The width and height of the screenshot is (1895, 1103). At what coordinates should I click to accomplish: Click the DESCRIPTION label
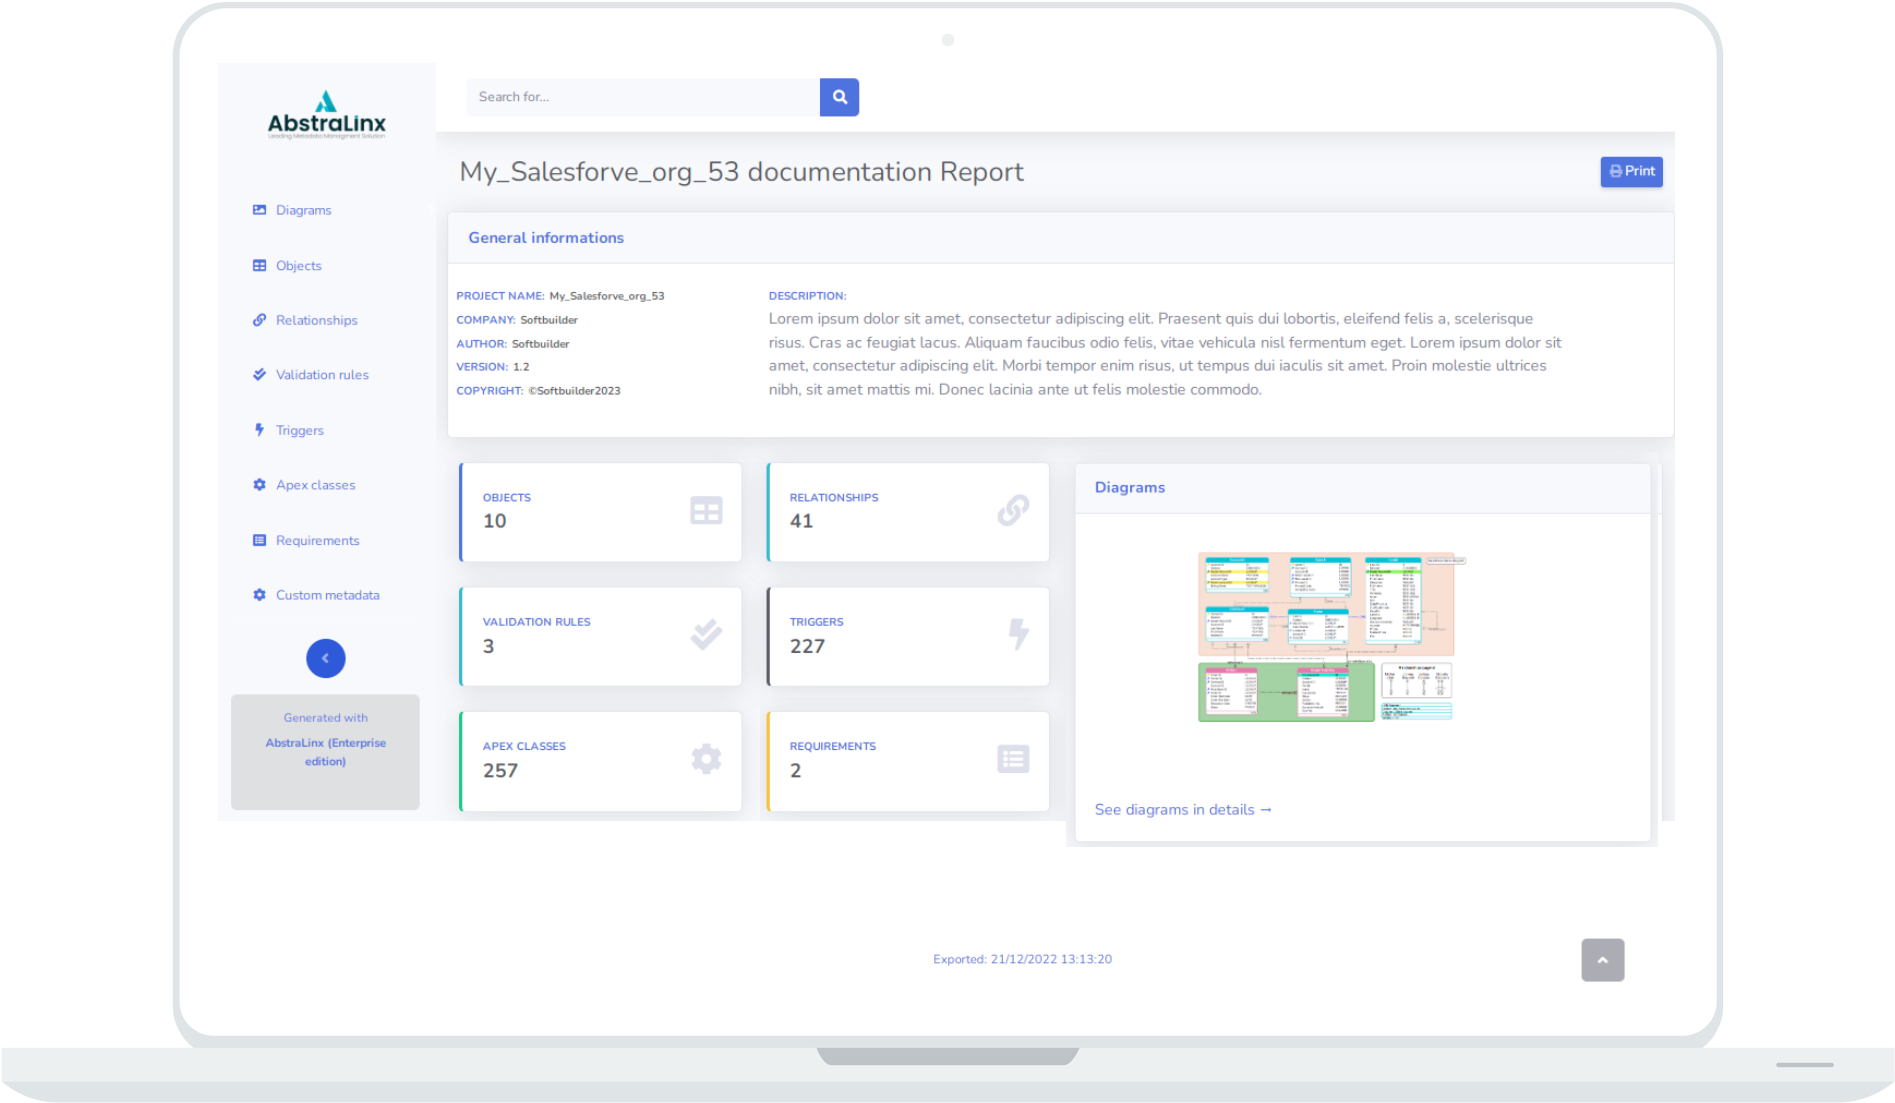pos(807,296)
